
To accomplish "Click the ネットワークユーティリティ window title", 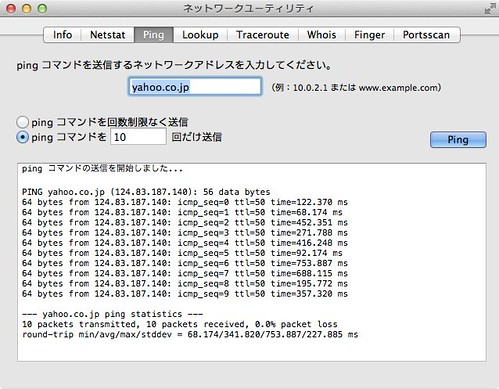I will click(249, 8).
